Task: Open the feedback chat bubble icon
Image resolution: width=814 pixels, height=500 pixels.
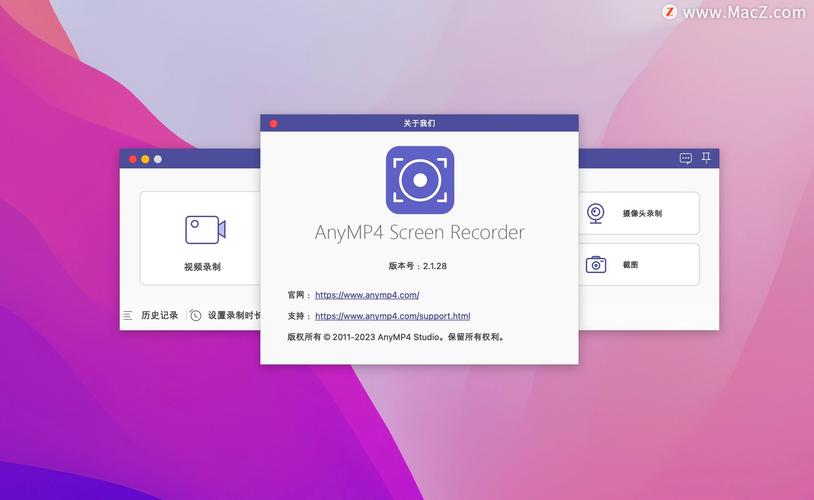Action: coord(685,158)
